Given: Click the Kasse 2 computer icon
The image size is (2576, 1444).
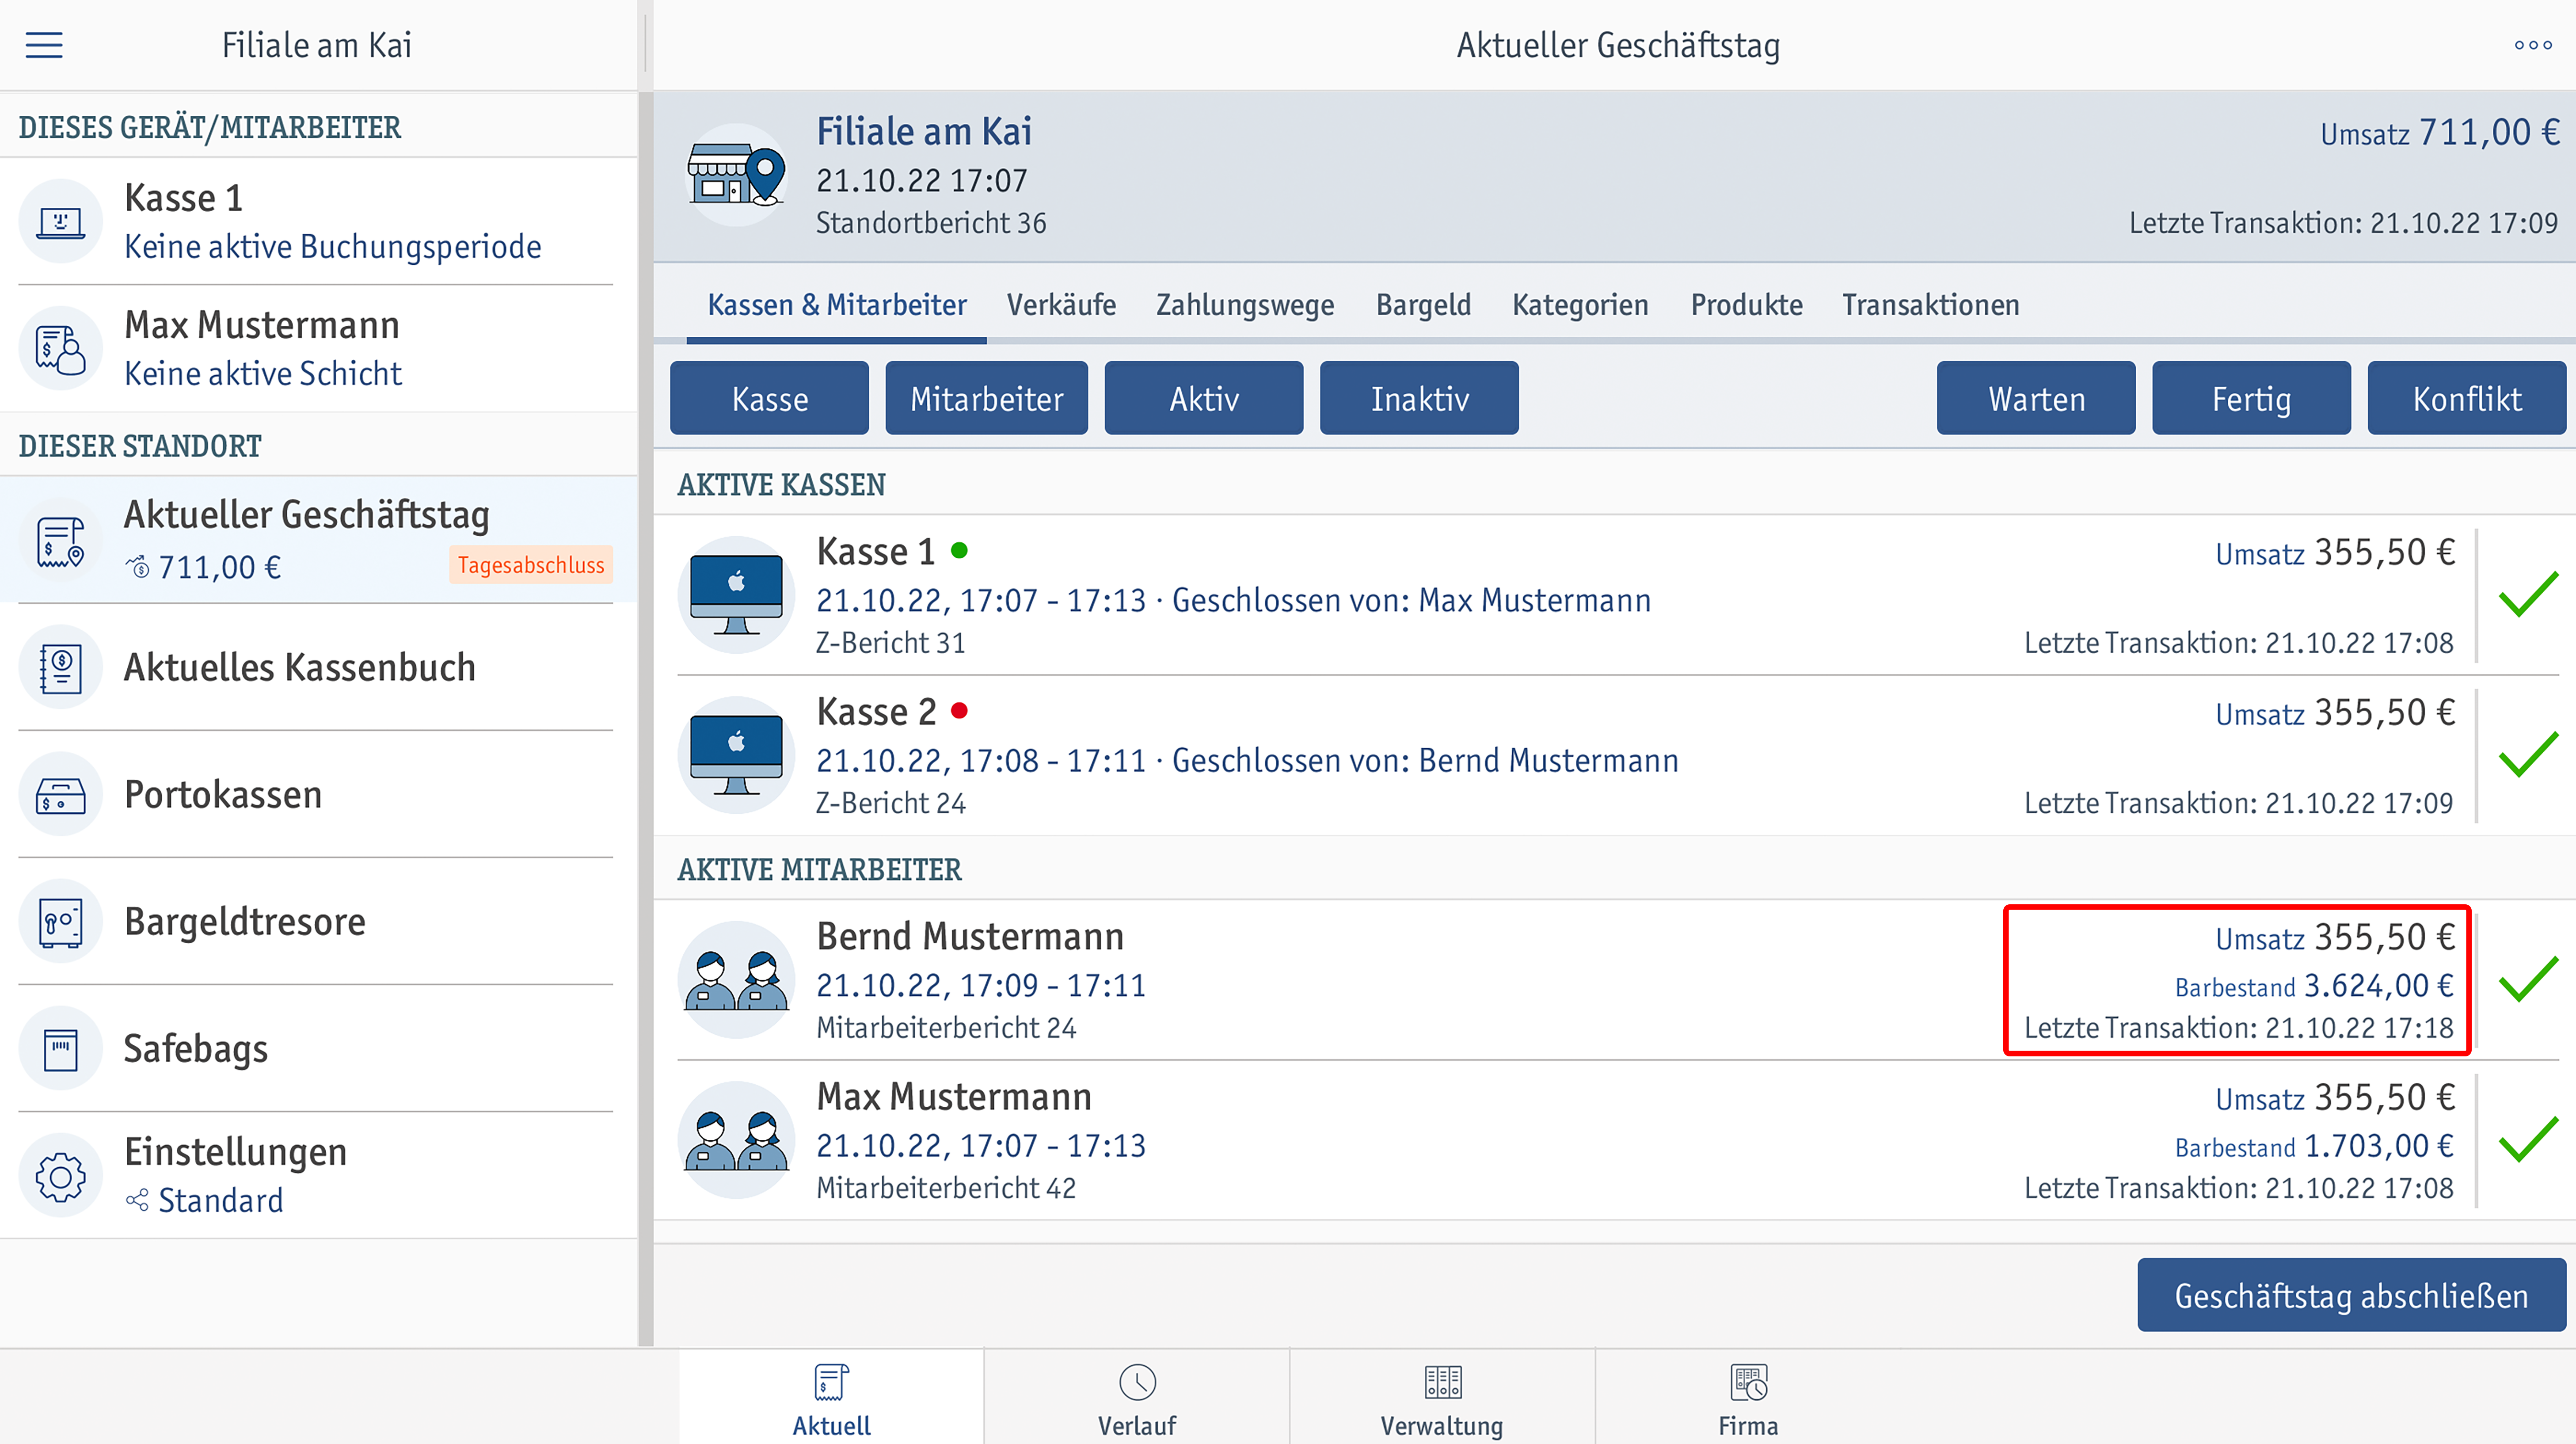Looking at the screenshot, I should coord(736,755).
